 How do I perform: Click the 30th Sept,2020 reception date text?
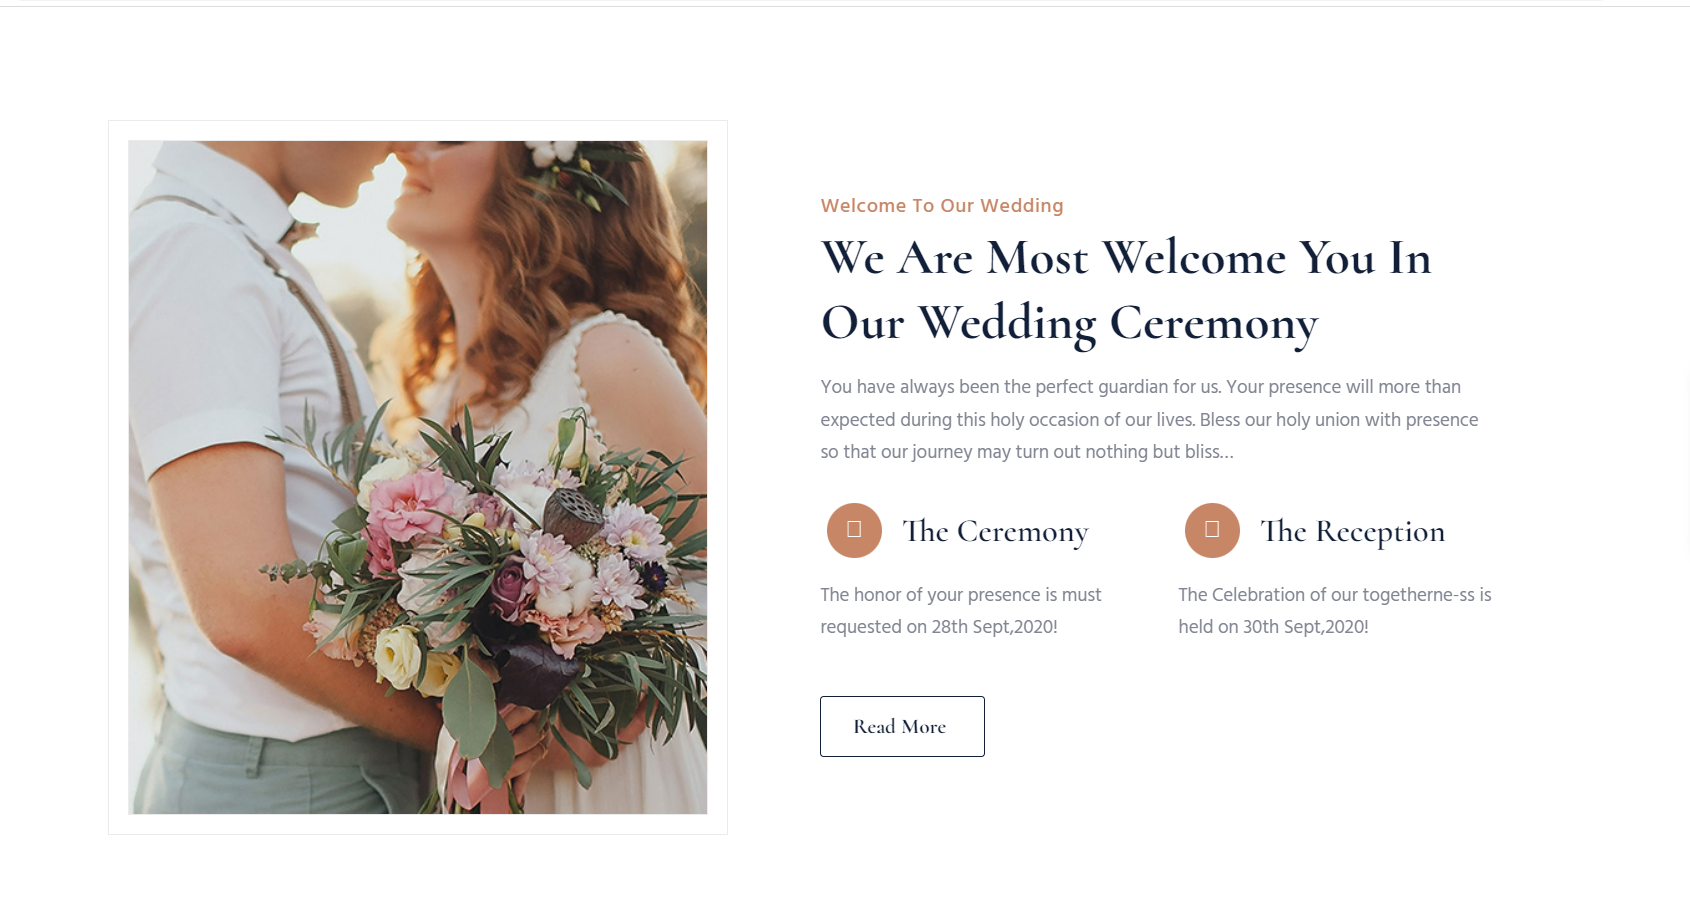coord(1305,627)
